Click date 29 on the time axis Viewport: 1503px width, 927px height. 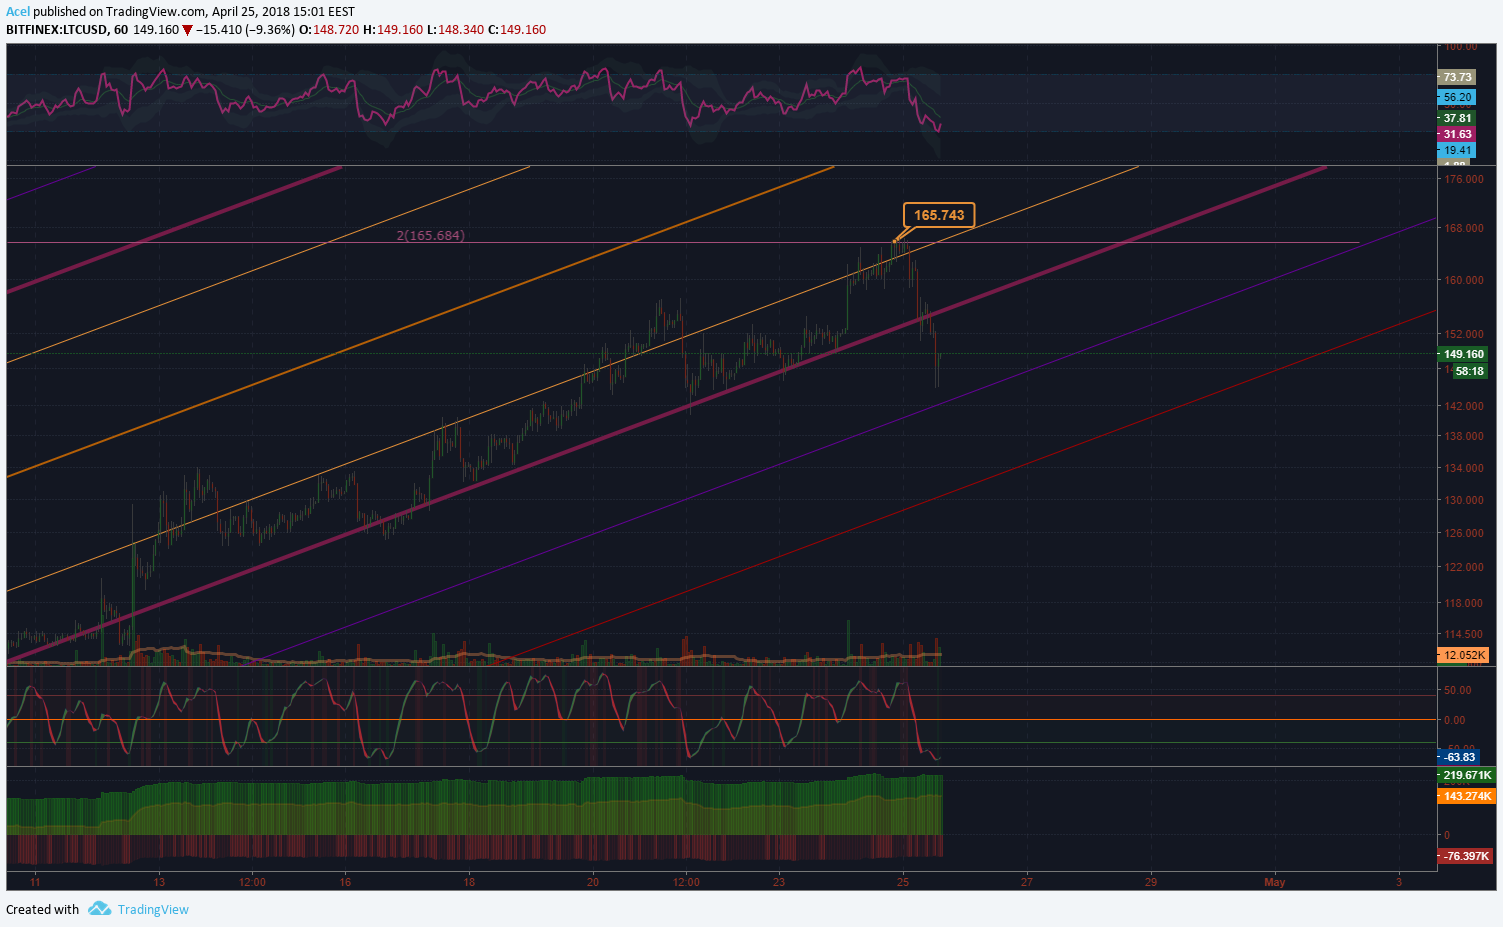point(1151,882)
